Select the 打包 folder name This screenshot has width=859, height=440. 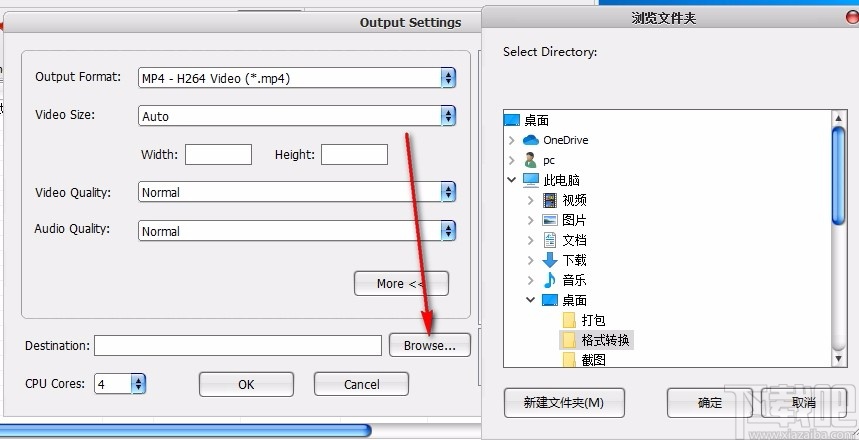[x=593, y=320]
